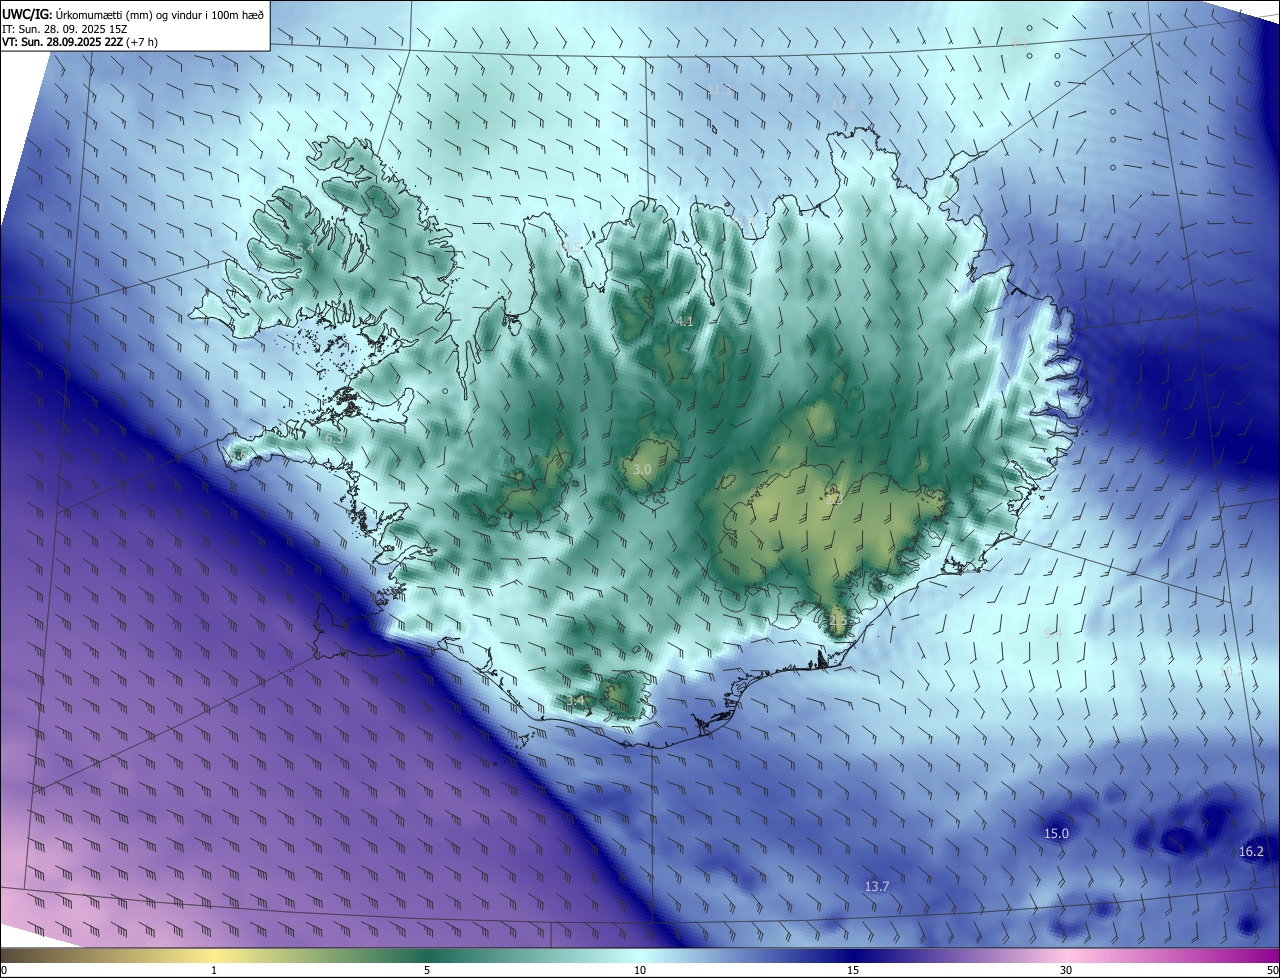Click the "10" tick on the color scale
This screenshot has width=1280, height=978.
640,970
